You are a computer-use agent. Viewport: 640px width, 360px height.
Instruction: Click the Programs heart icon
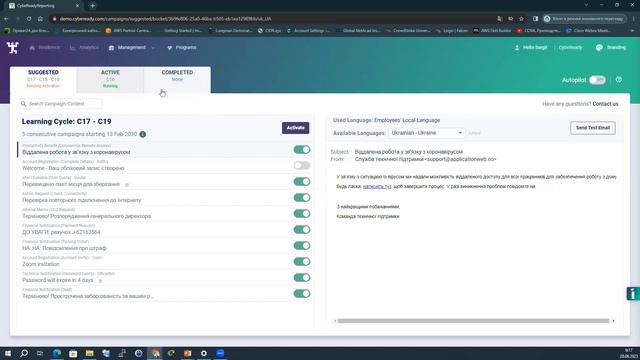[170, 48]
